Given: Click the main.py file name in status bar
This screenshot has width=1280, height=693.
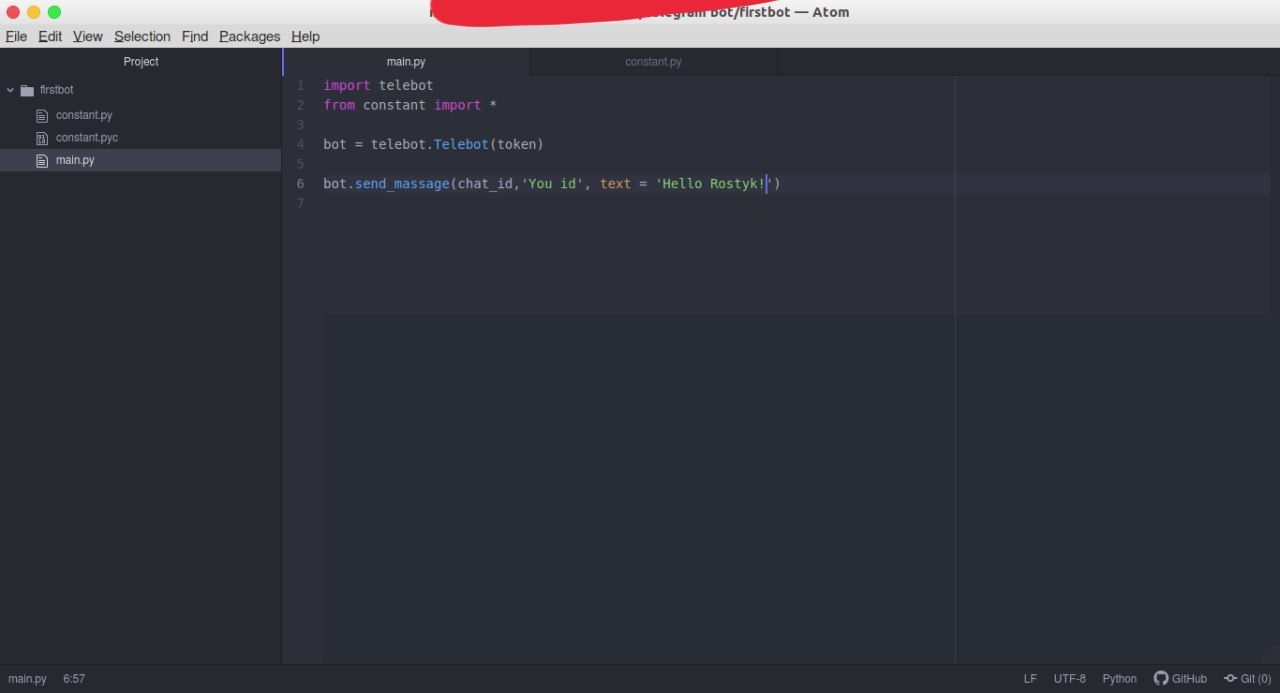Looking at the screenshot, I should [27, 678].
